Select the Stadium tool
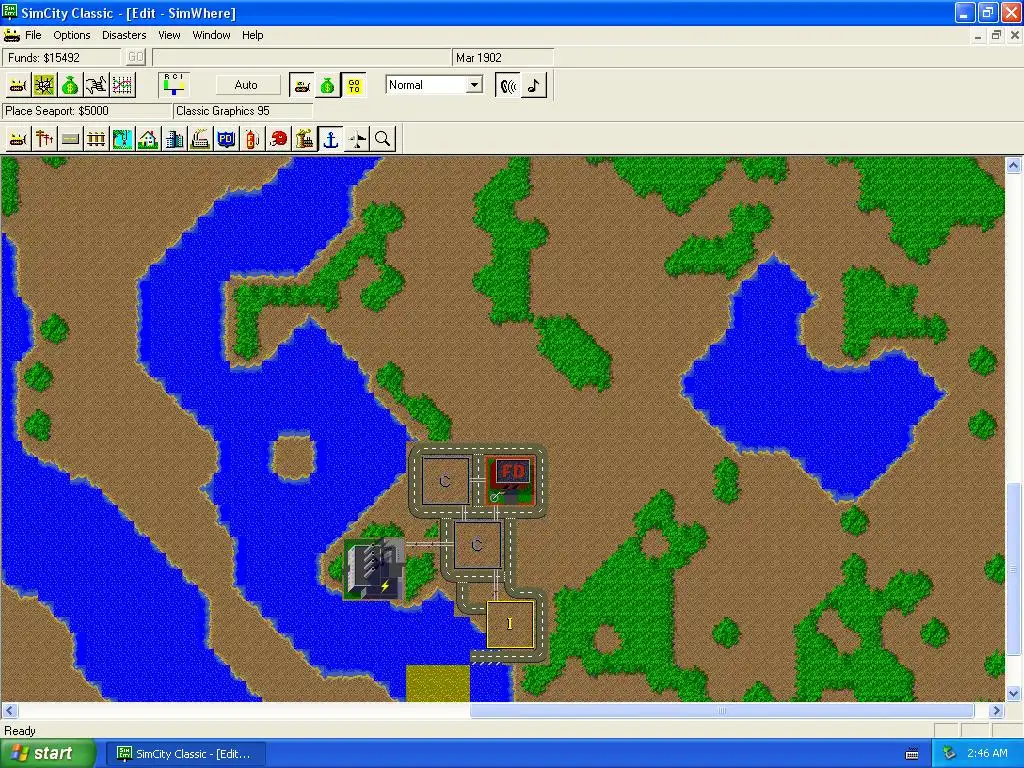Viewport: 1024px width, 768px height. [279, 139]
